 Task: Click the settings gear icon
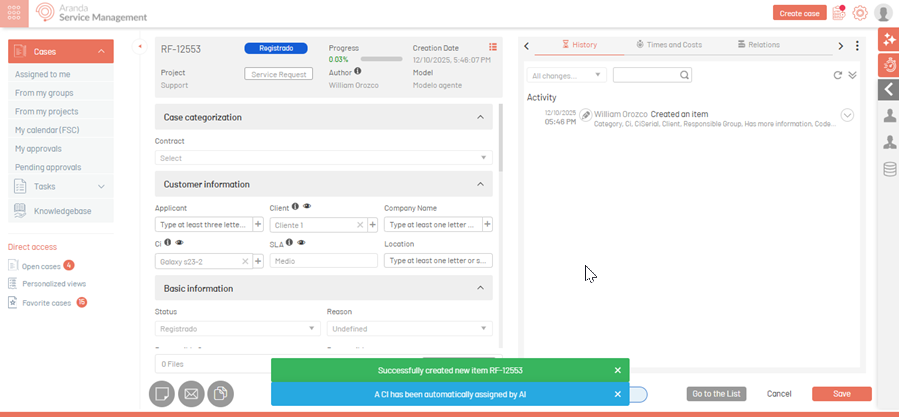coord(860,13)
